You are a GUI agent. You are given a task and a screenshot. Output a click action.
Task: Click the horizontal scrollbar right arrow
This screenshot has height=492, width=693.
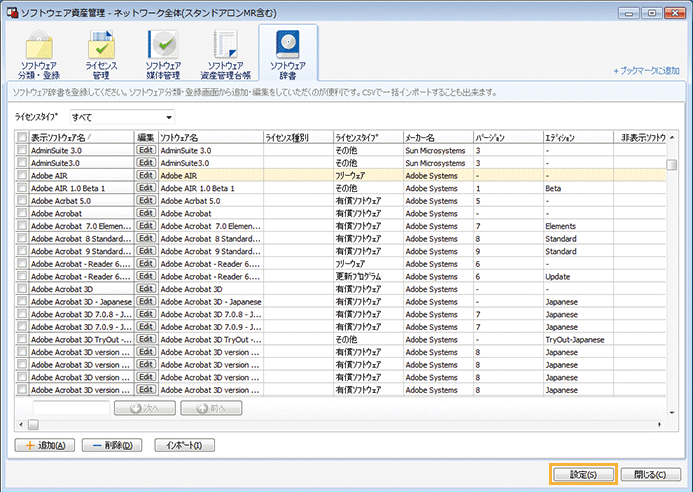(x=659, y=424)
